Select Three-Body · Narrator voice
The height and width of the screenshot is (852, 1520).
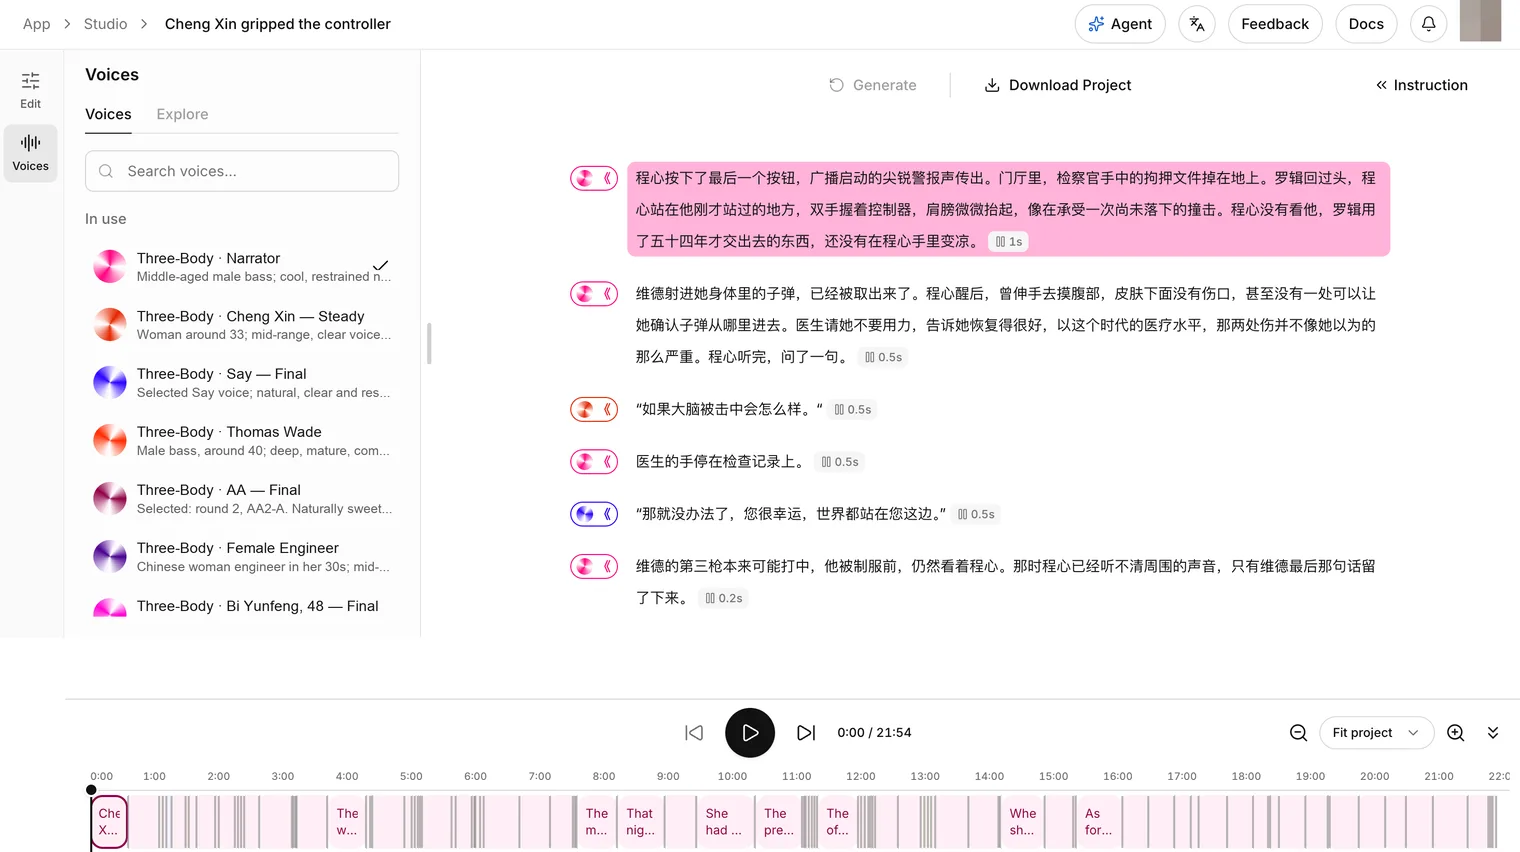point(242,267)
